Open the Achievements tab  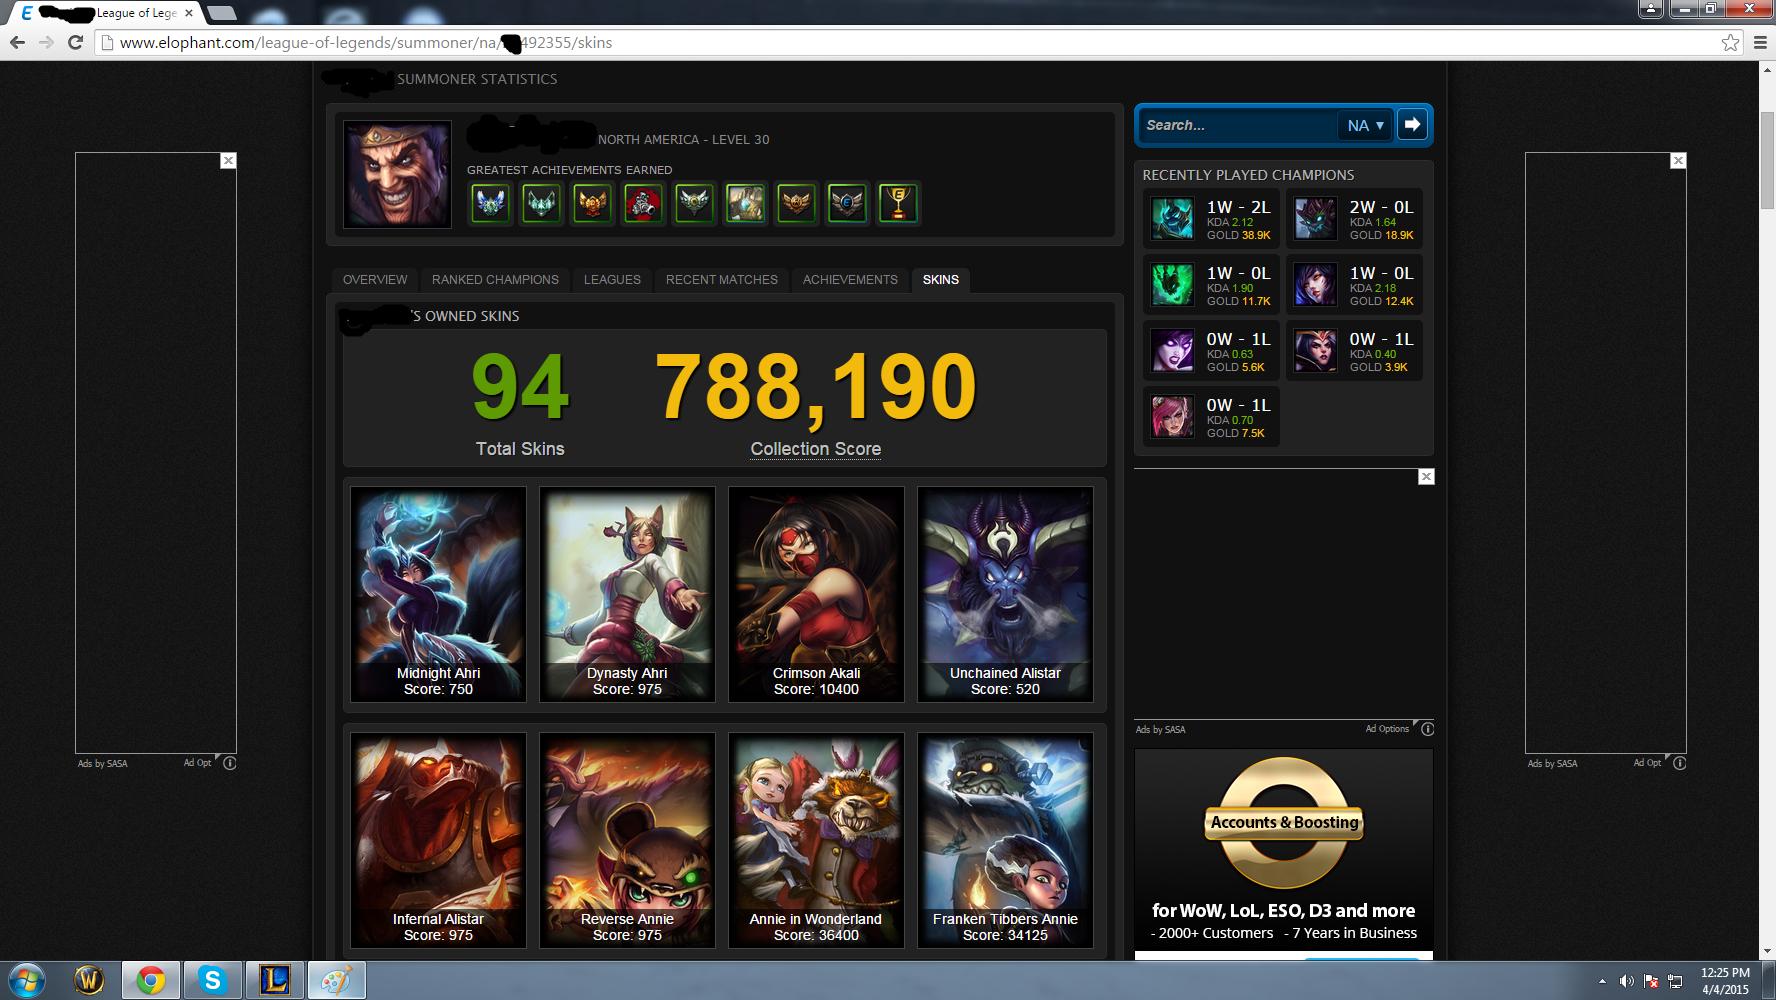click(x=850, y=280)
